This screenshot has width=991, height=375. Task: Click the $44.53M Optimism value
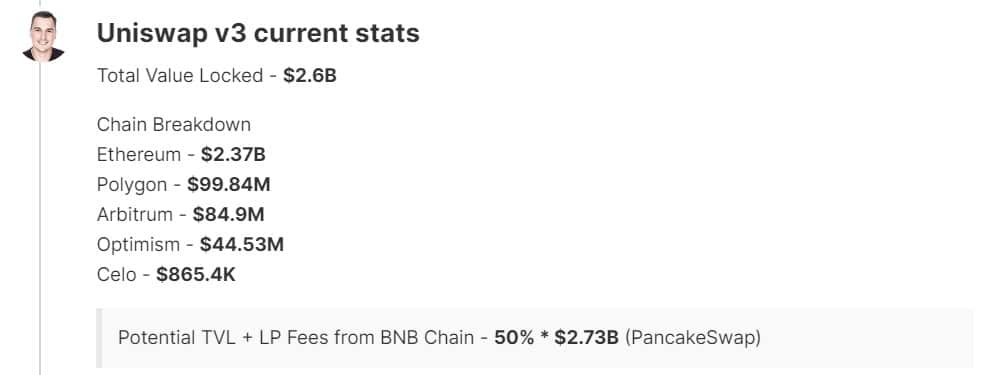pos(241,244)
